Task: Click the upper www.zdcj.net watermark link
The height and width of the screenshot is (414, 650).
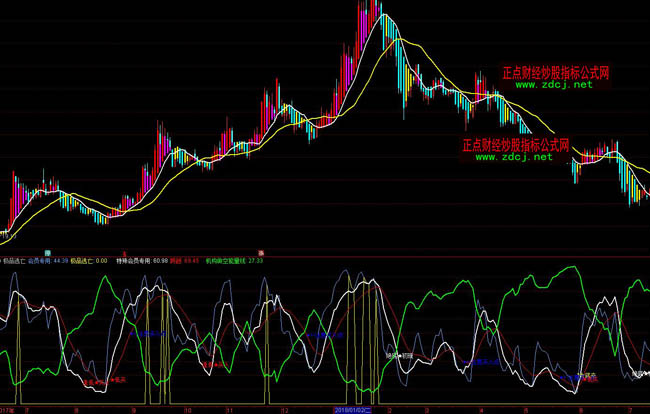Action: (554, 86)
